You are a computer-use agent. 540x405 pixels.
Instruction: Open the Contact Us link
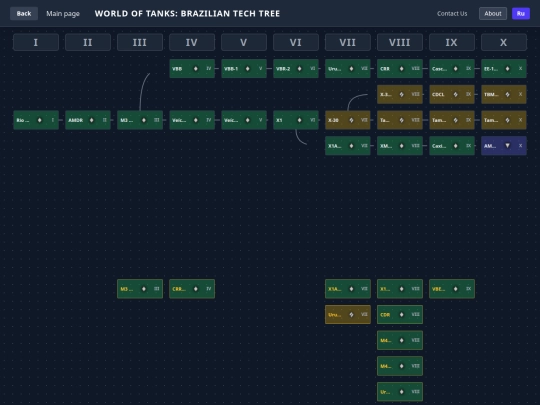click(x=452, y=13)
